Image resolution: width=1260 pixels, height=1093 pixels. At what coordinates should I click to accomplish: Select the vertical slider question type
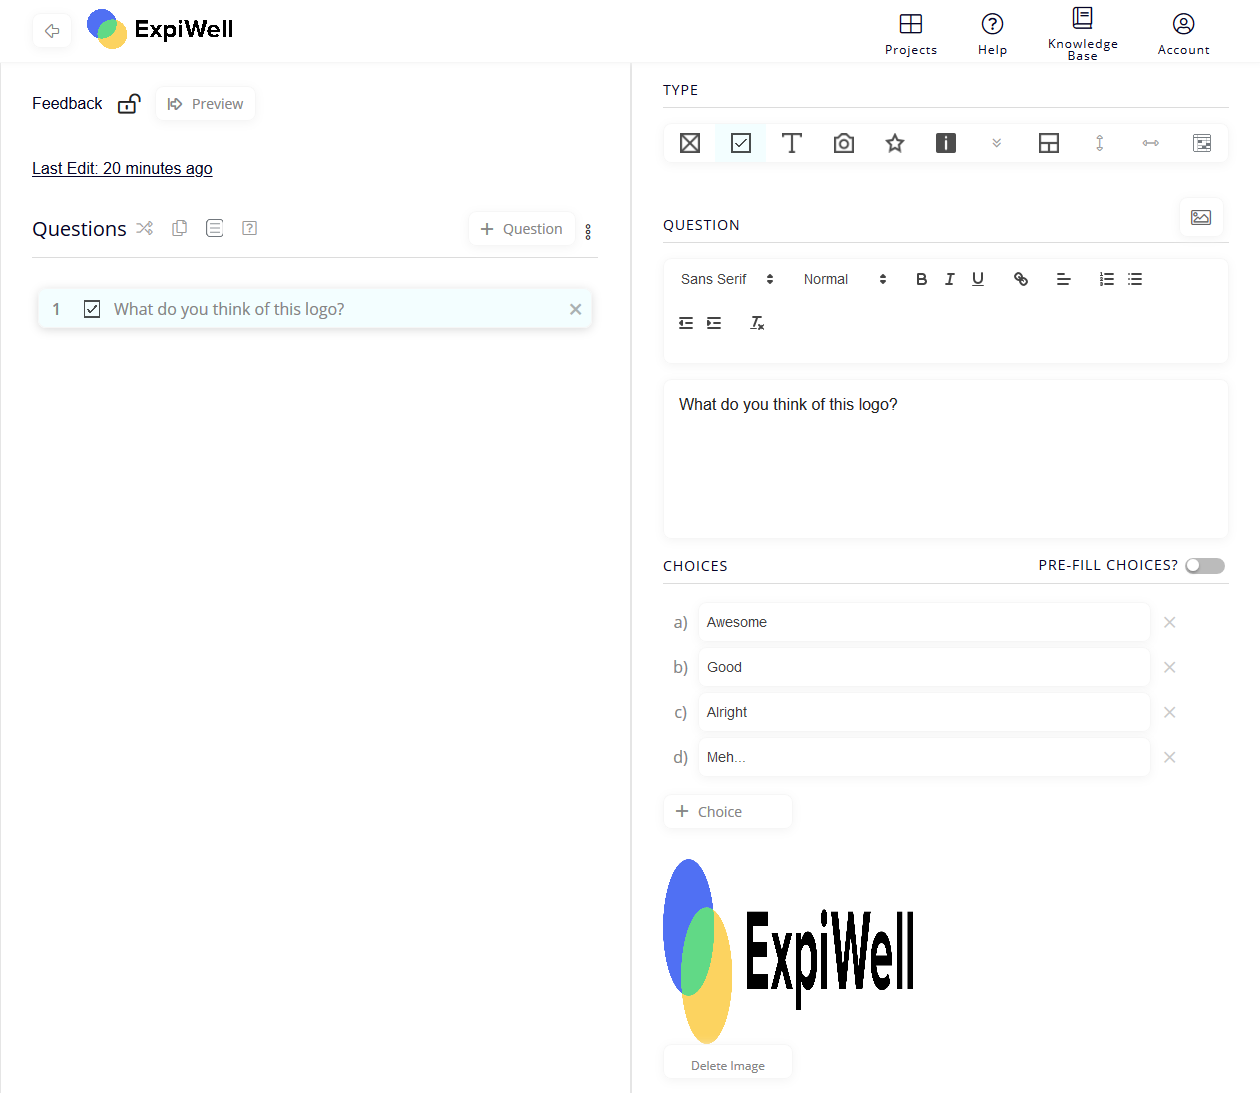click(x=1100, y=143)
